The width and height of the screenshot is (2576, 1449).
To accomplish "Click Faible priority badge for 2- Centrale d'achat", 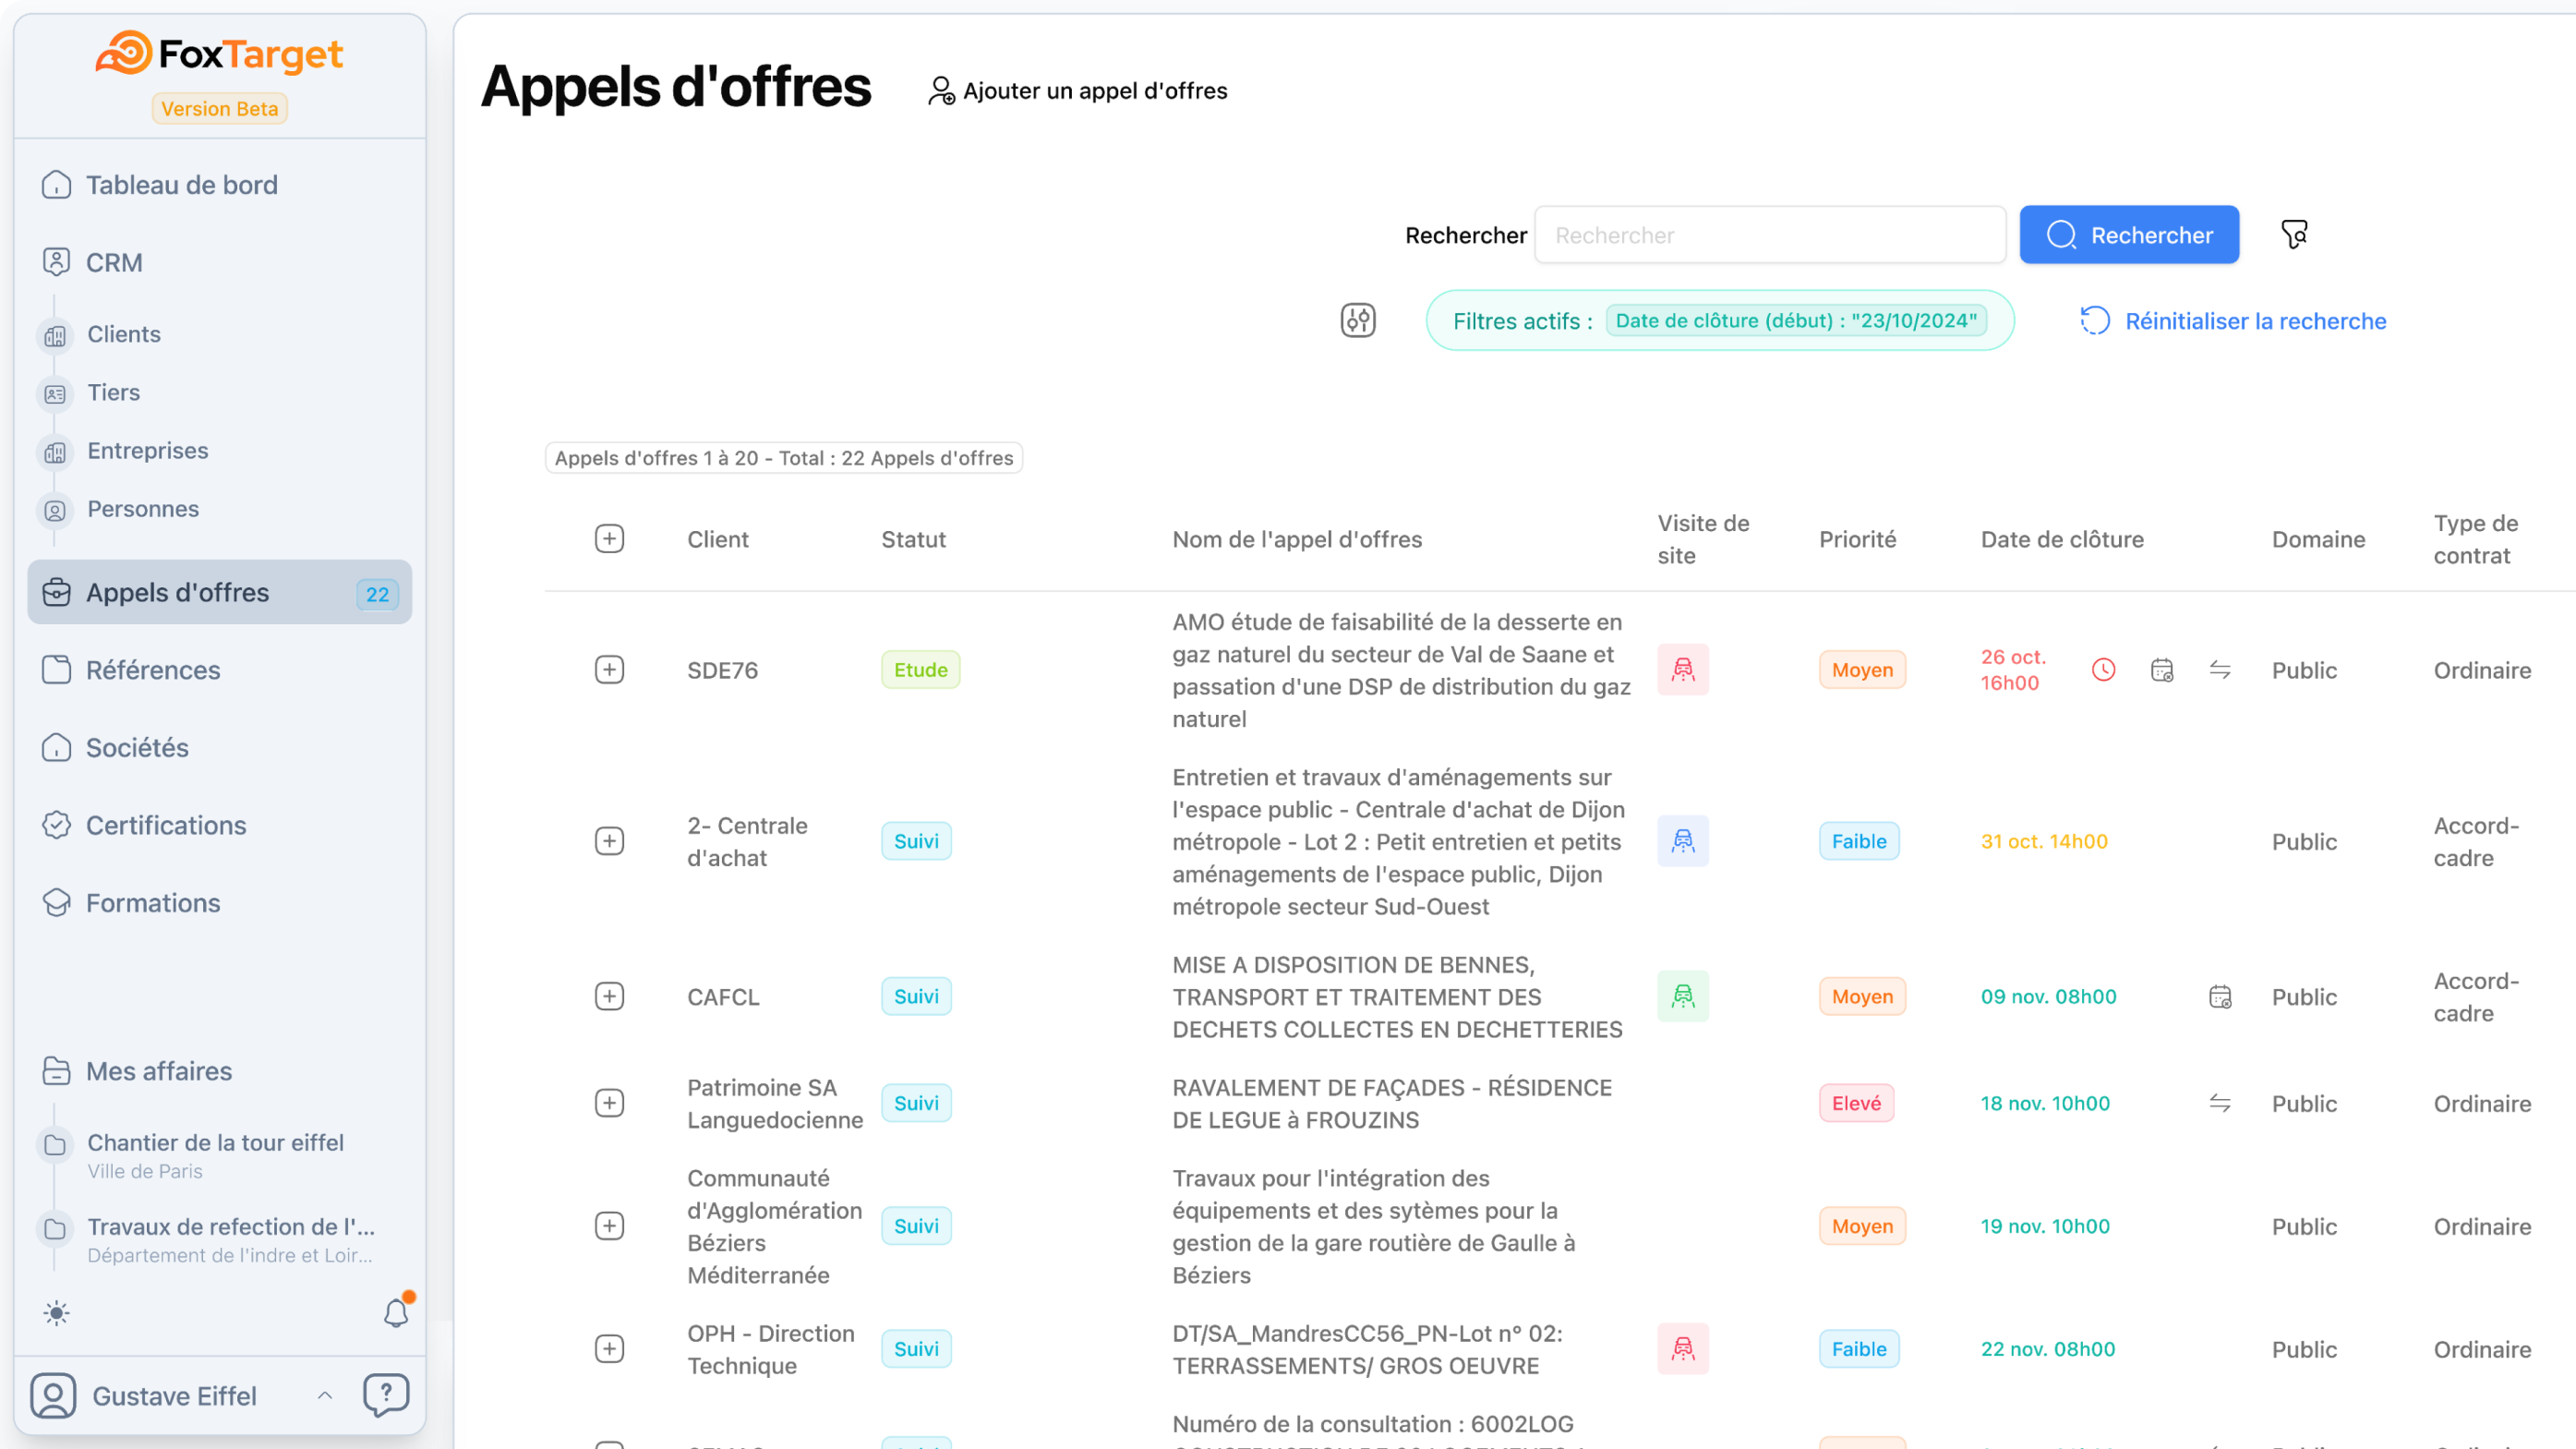I will tap(1858, 840).
